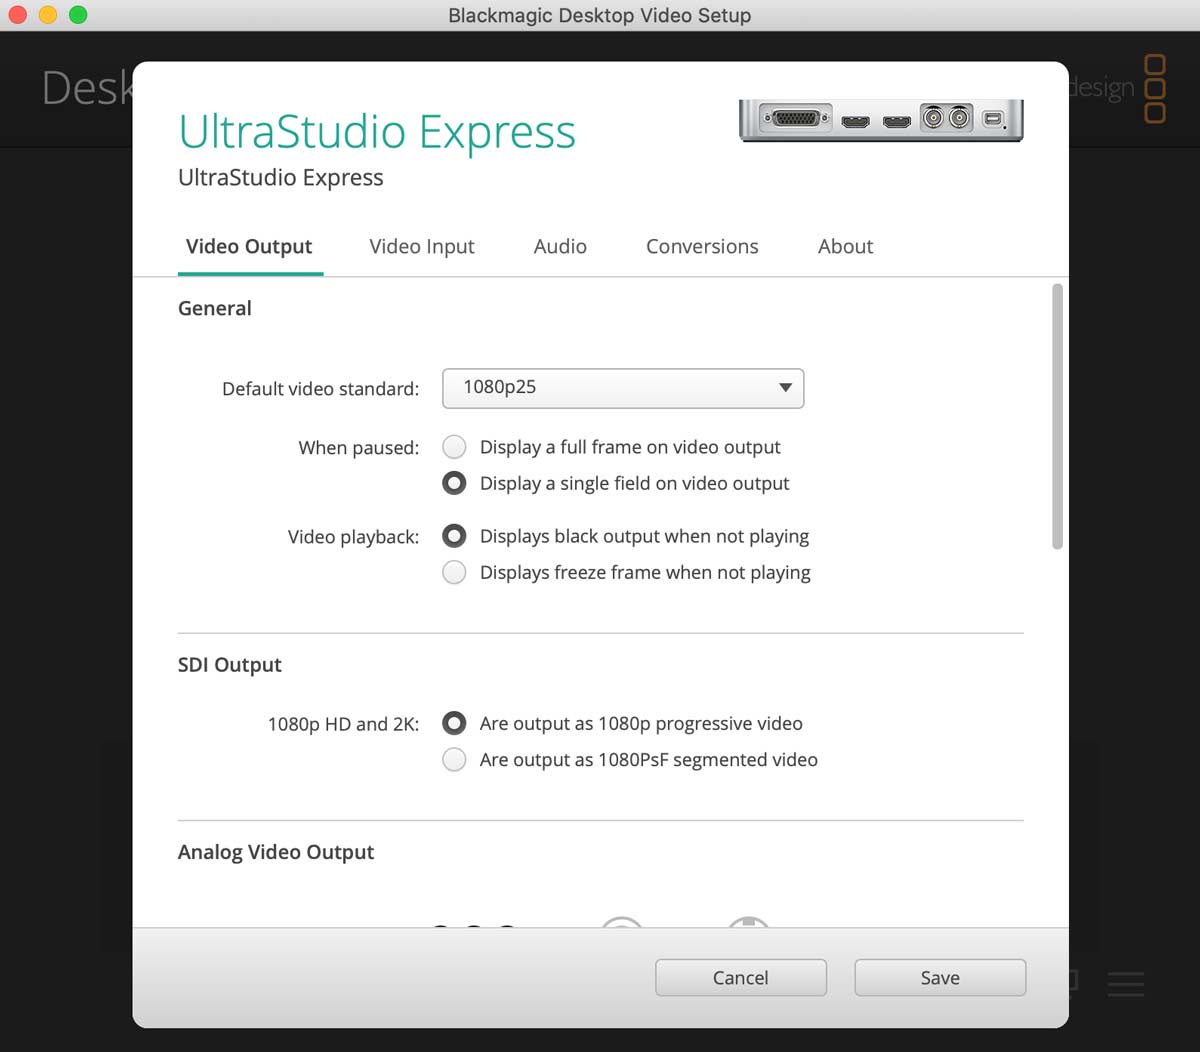Select output as 1080p progressive video
Image resolution: width=1200 pixels, height=1052 pixels.
click(454, 723)
